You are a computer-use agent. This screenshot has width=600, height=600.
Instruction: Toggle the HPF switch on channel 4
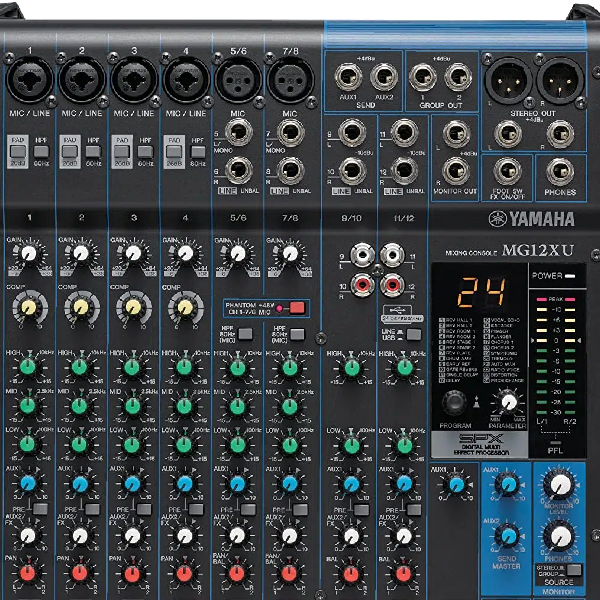(198, 152)
